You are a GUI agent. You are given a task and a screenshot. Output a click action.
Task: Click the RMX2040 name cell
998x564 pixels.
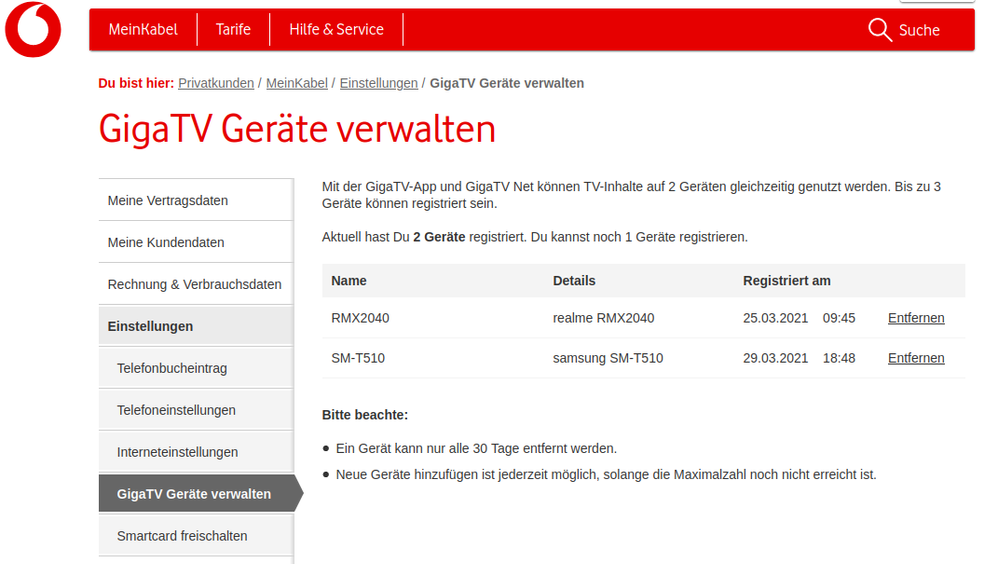point(360,318)
